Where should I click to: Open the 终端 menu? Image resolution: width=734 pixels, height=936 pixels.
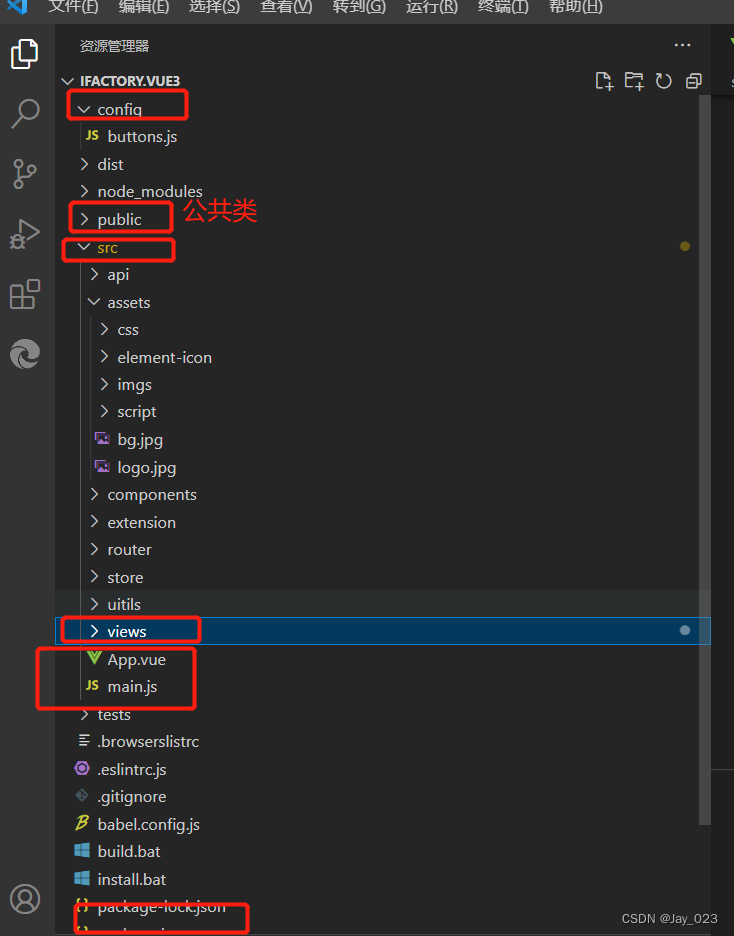[502, 8]
